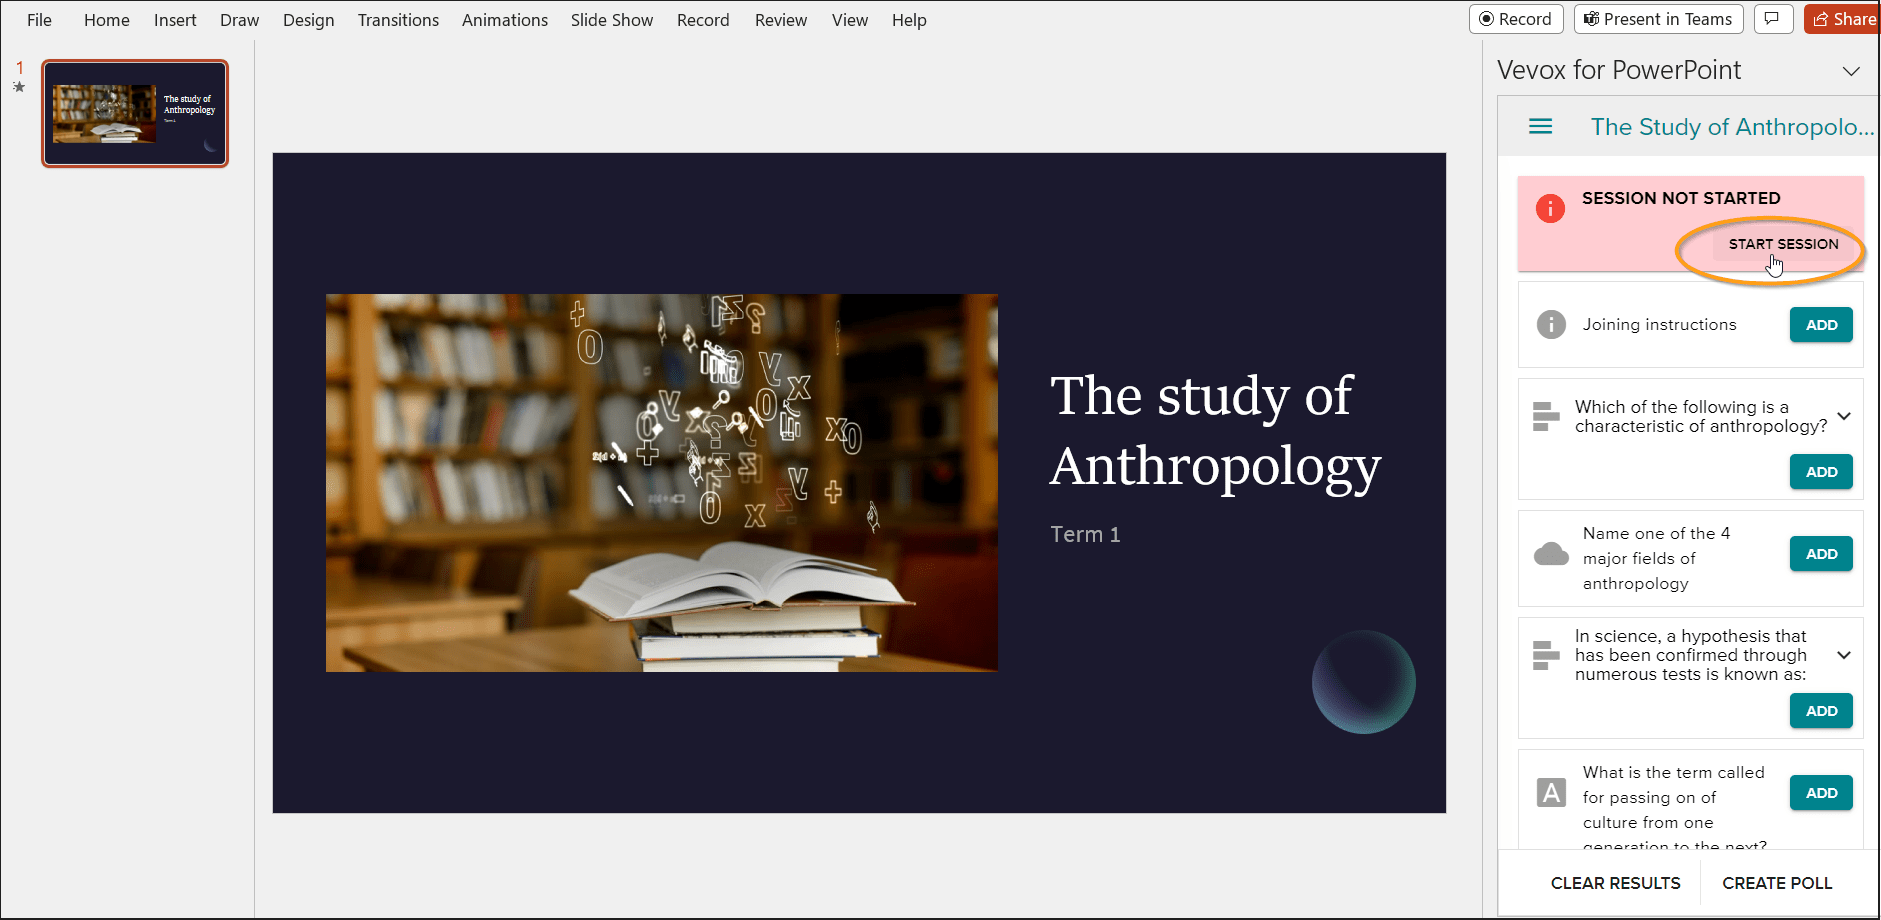Open the View tab

[850, 20]
